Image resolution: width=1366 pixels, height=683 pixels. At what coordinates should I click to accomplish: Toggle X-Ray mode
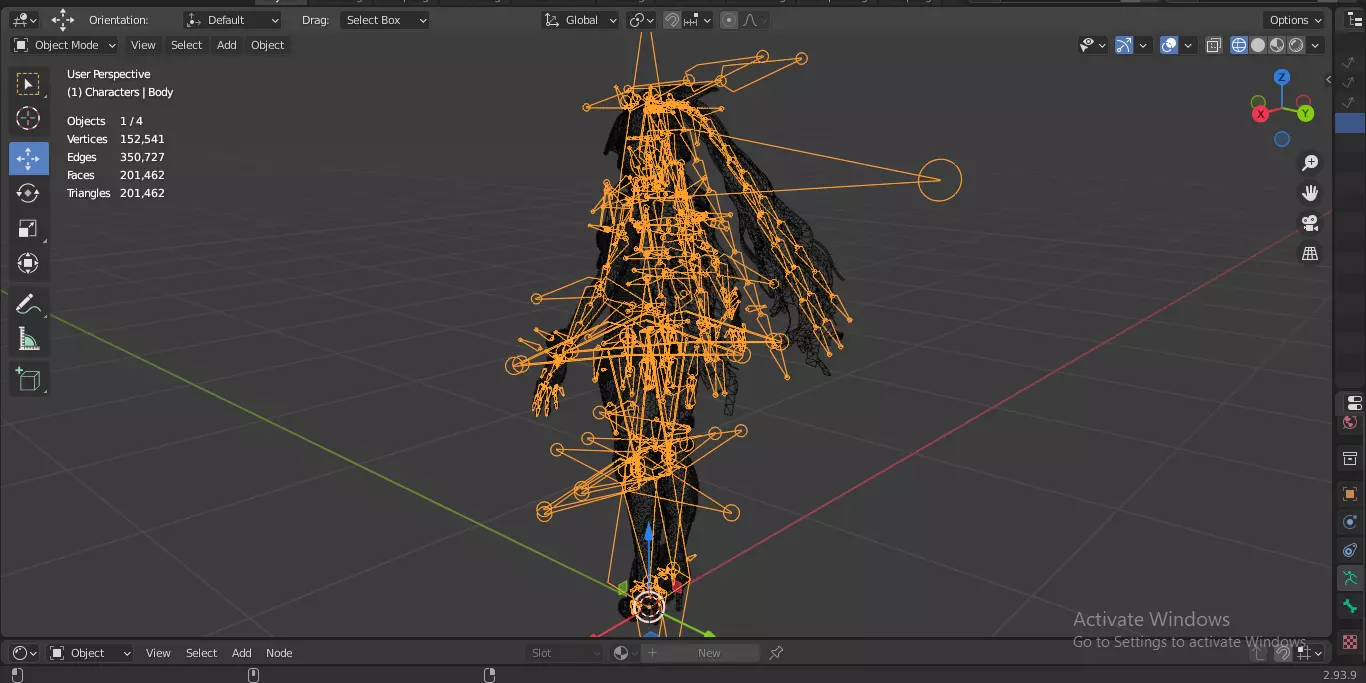(1214, 45)
